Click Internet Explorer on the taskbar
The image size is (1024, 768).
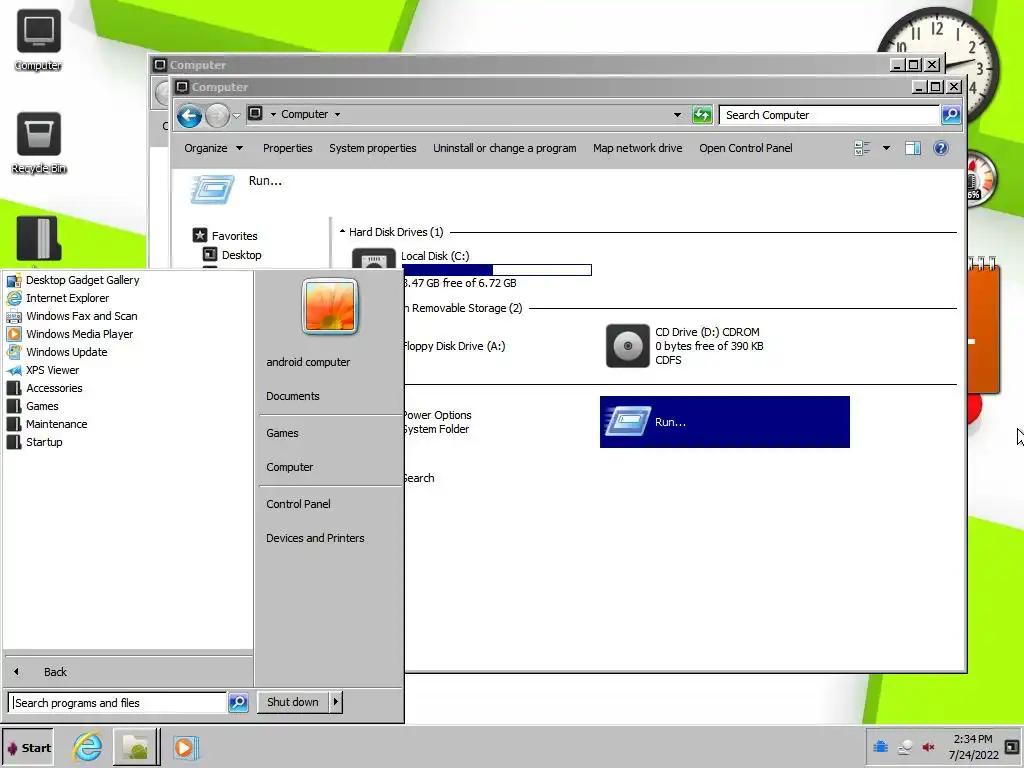click(88, 746)
